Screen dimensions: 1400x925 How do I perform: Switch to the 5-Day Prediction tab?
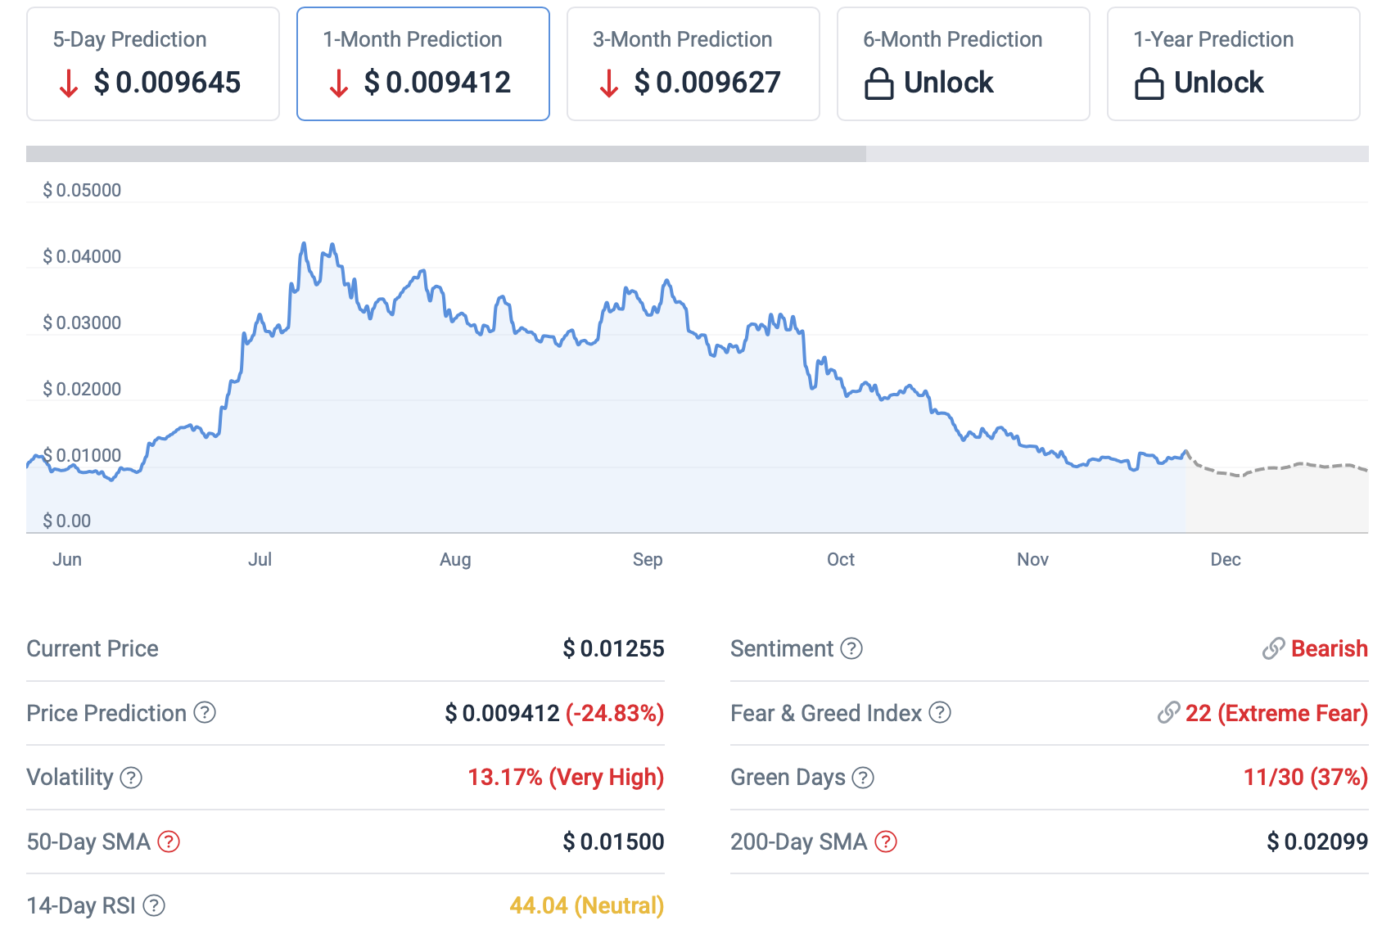pos(152,63)
